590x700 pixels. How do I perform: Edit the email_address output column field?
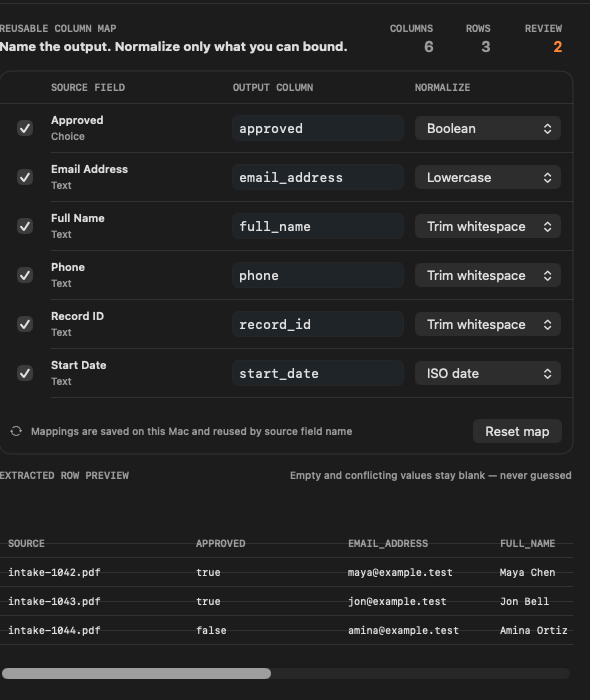[x=318, y=178]
